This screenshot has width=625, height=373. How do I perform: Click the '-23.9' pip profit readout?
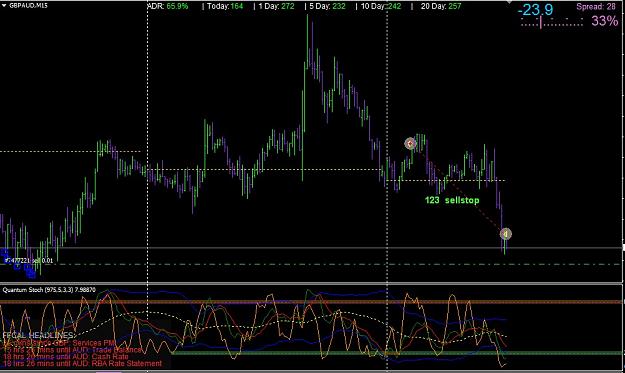(535, 10)
